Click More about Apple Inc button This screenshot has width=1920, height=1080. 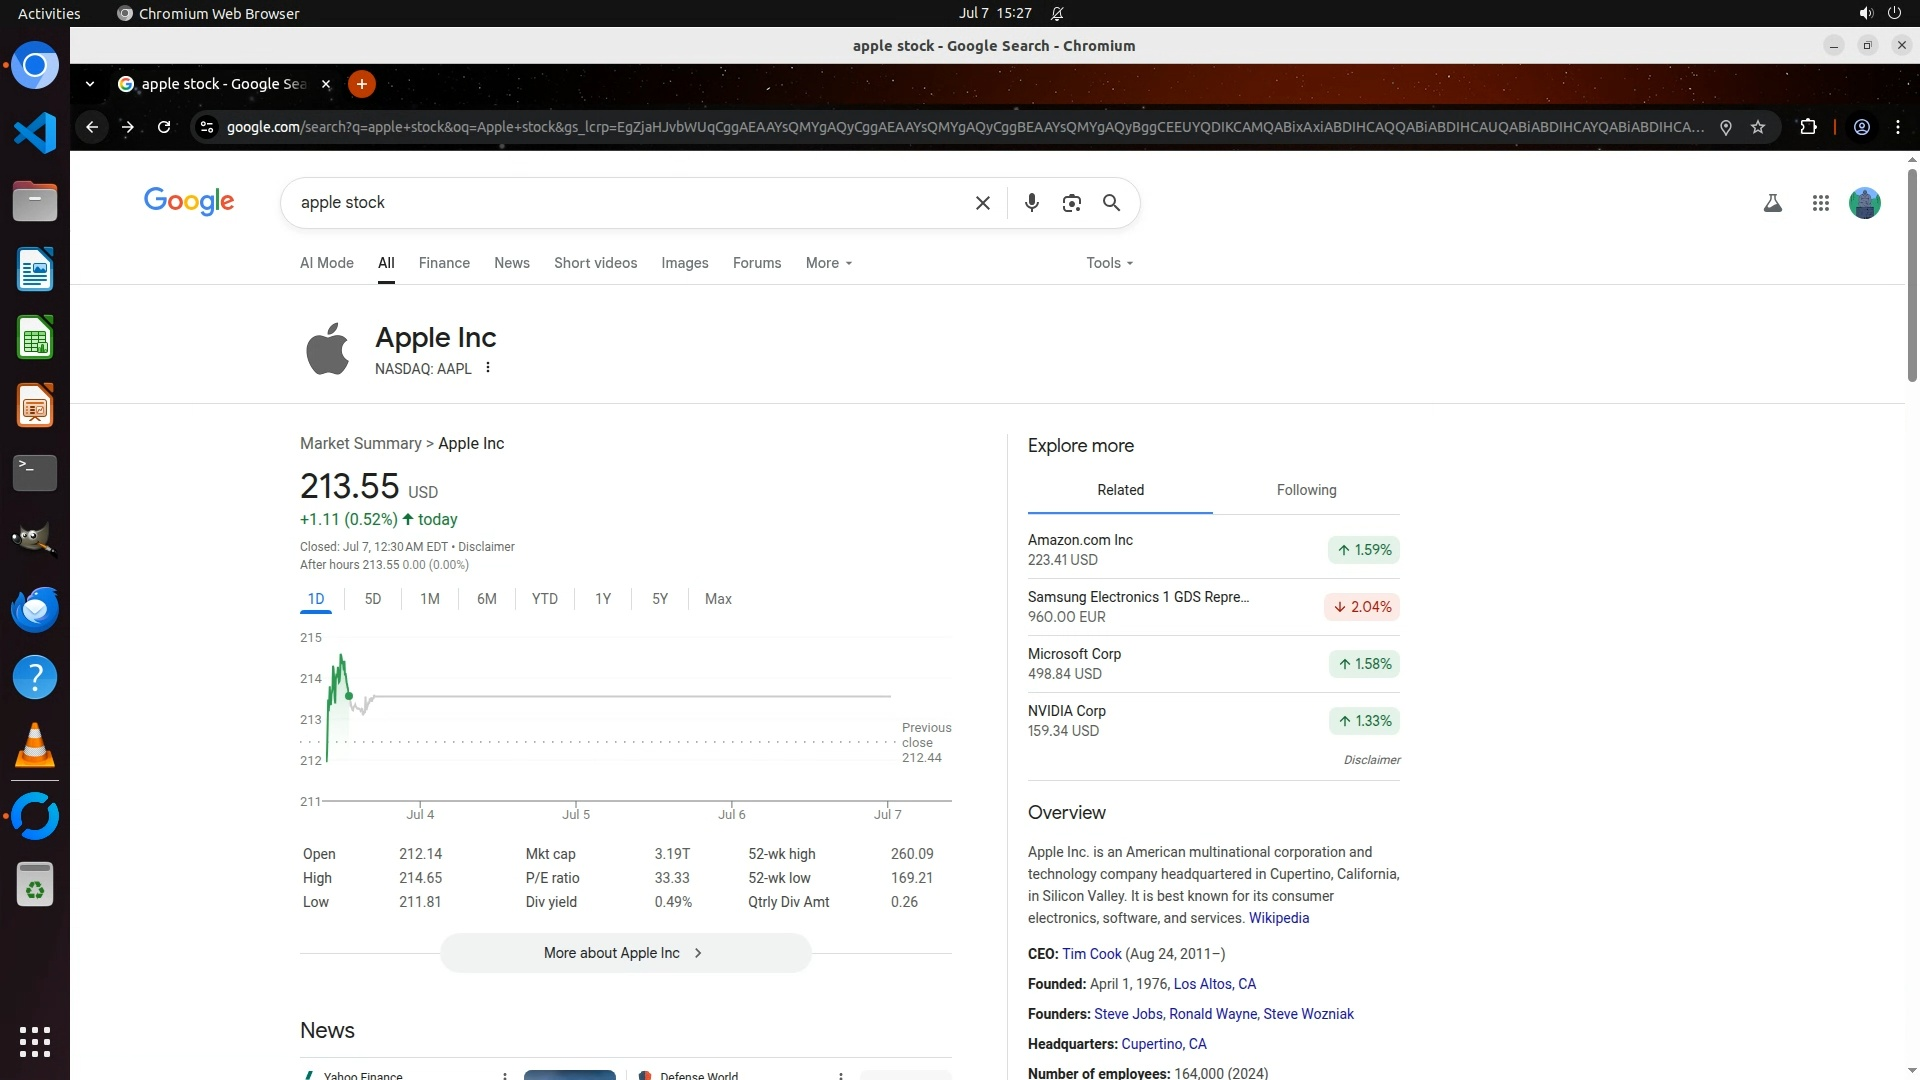(x=625, y=953)
